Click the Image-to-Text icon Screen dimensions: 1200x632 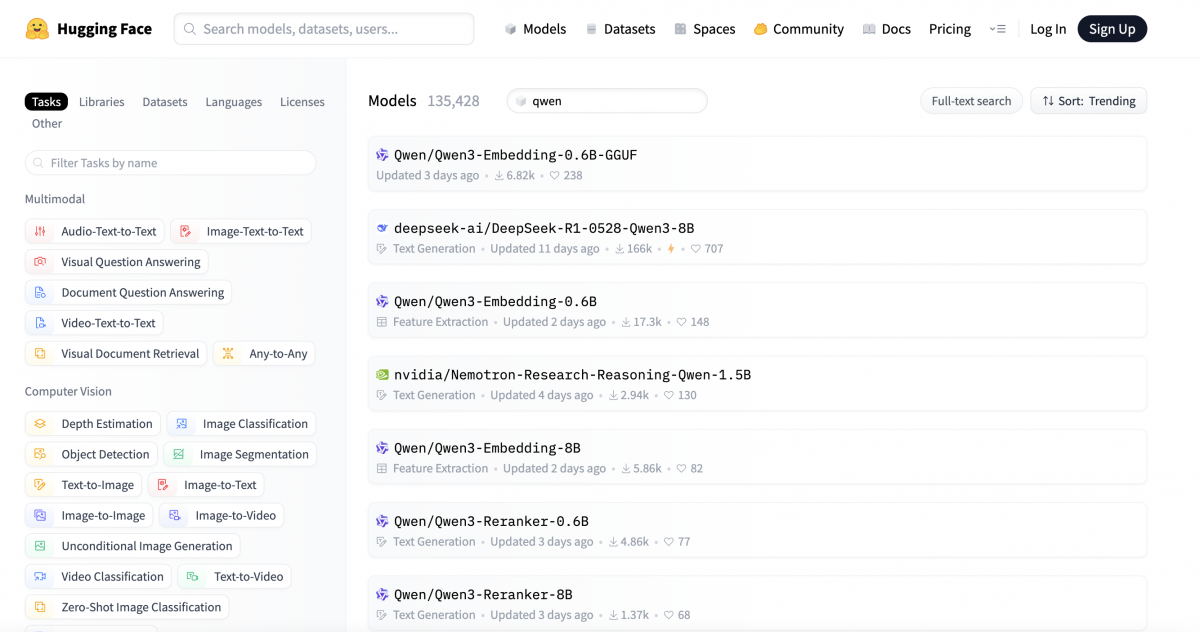pos(163,485)
